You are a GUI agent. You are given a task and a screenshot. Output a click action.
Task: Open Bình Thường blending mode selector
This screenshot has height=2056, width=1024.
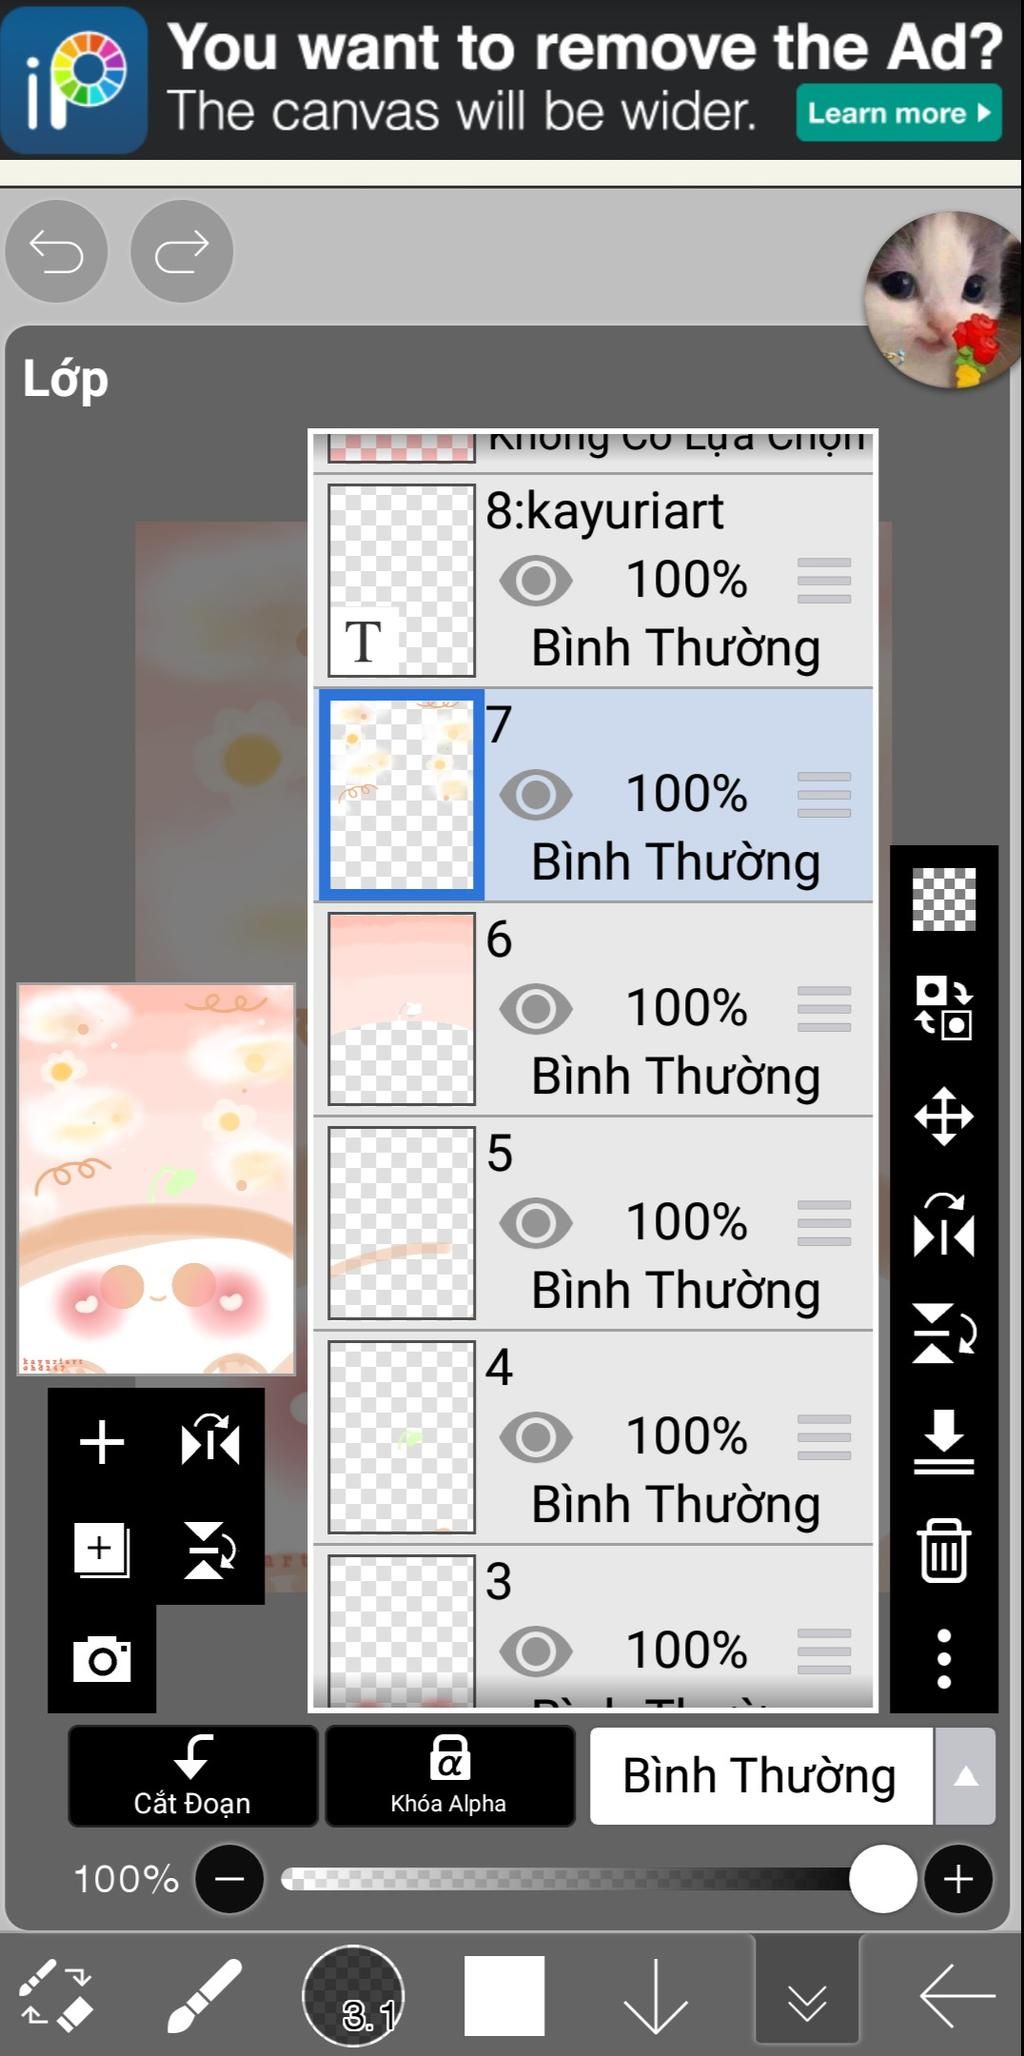point(761,1776)
